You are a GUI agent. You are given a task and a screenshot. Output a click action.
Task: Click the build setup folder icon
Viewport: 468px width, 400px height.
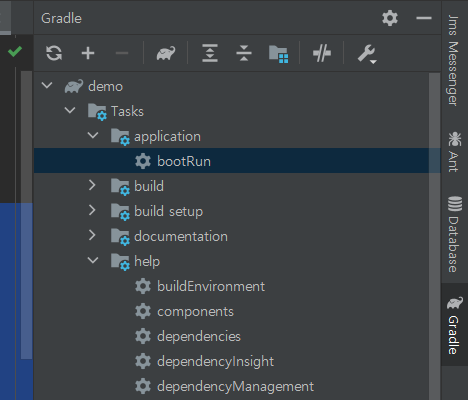point(120,212)
